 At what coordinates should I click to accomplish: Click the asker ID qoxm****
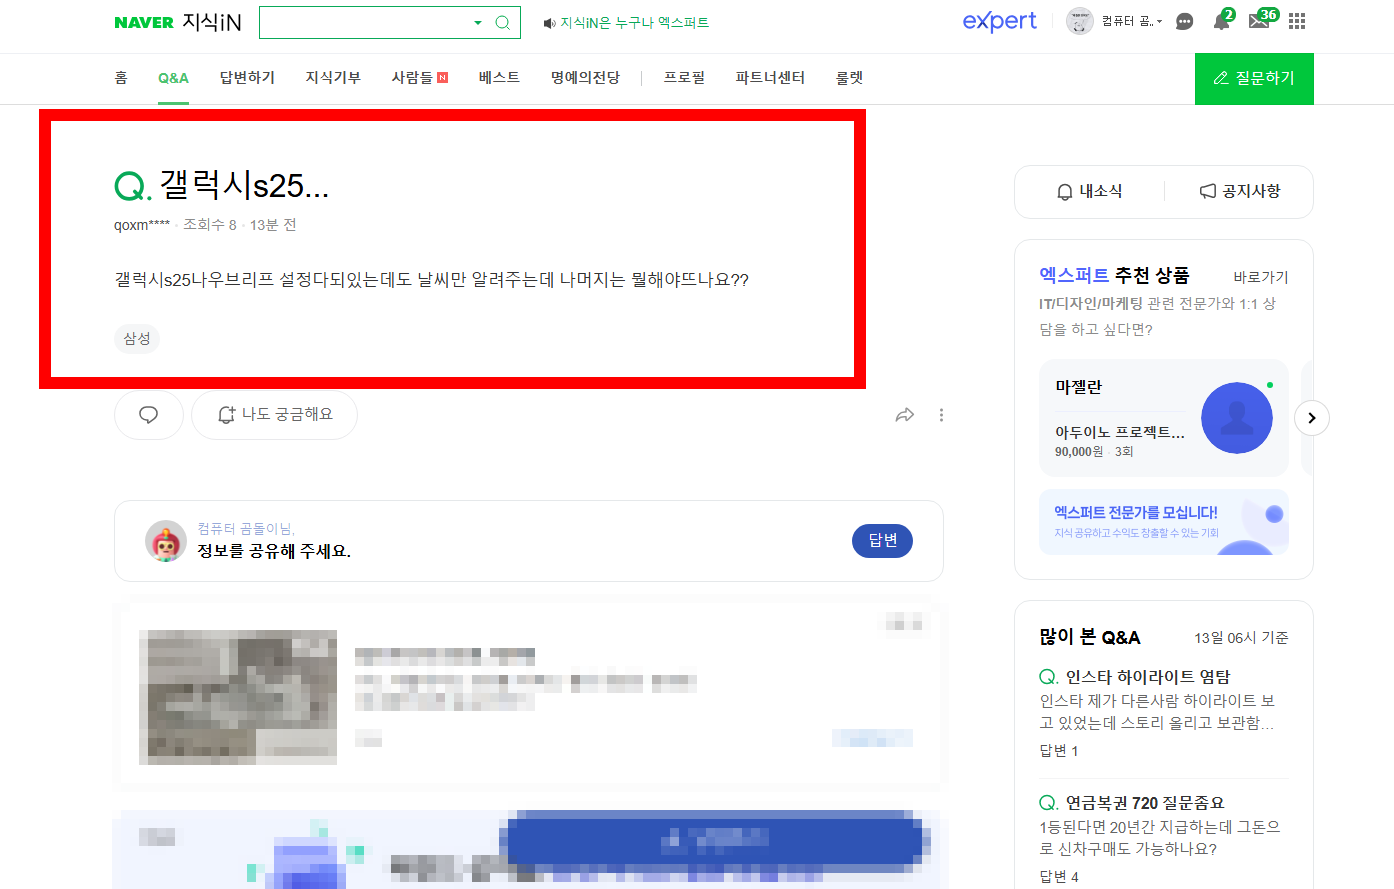[142, 225]
